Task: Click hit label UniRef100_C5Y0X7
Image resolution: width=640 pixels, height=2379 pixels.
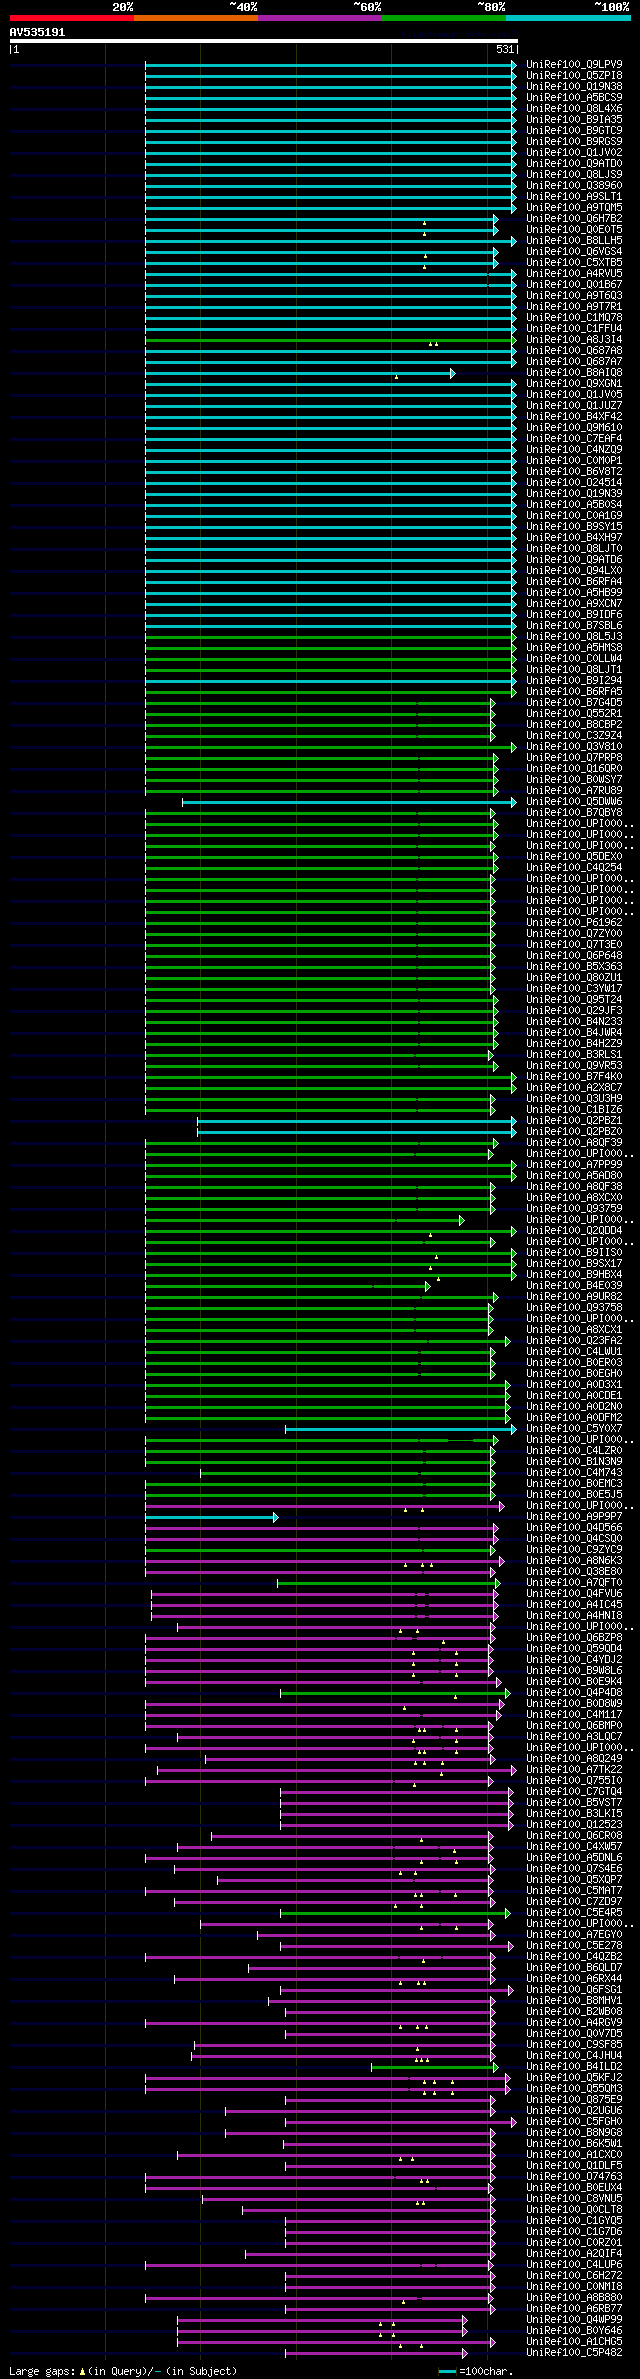Action: point(574,1429)
